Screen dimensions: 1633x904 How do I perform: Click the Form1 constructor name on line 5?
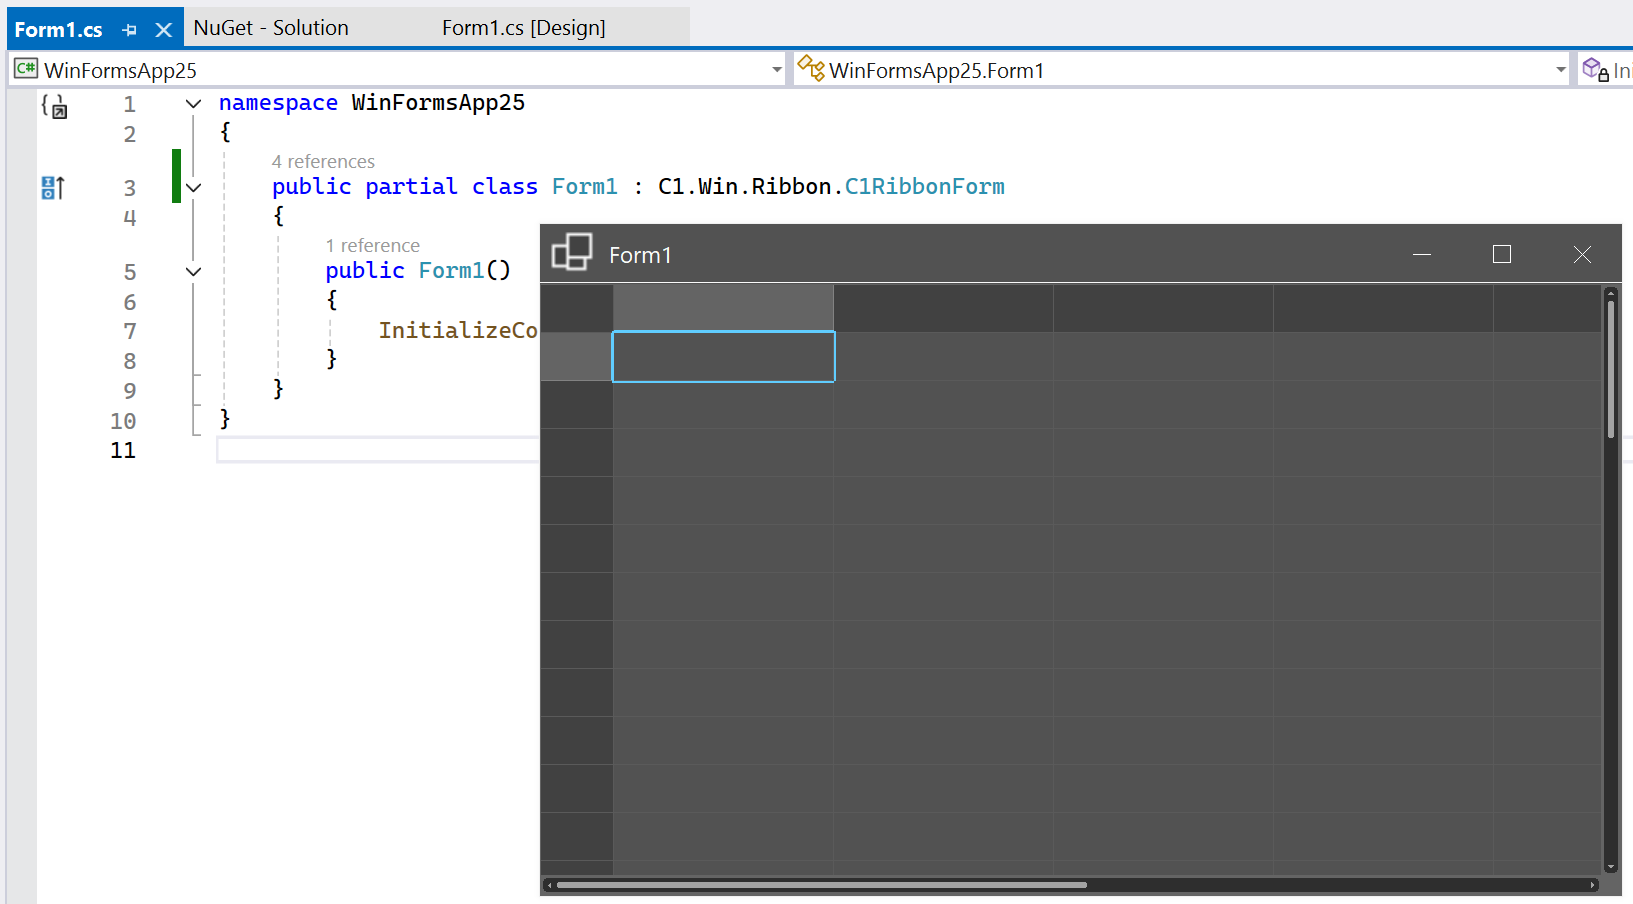point(451,271)
